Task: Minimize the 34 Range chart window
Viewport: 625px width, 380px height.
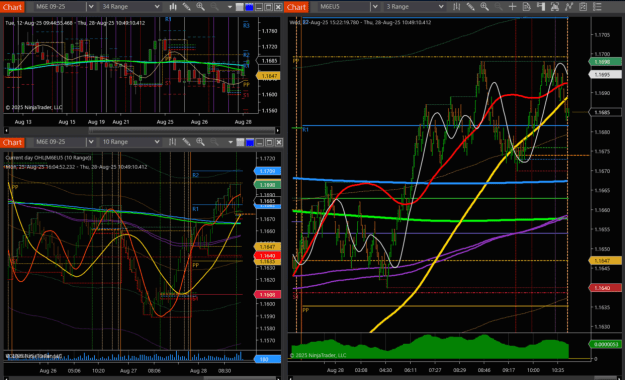Action: pyautogui.click(x=259, y=7)
